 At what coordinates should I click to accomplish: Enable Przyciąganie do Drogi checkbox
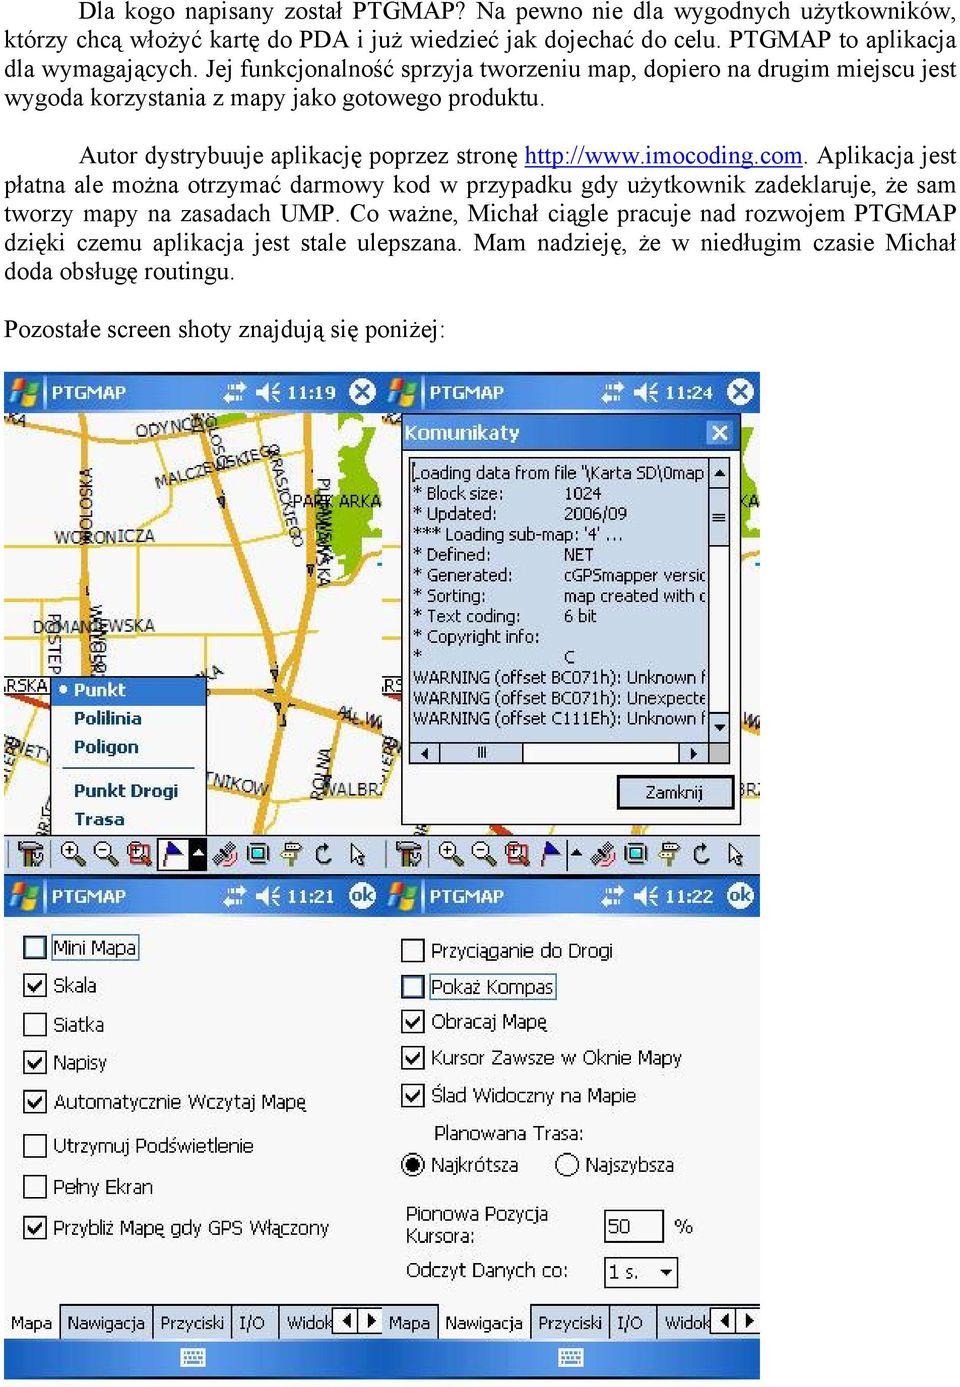(413, 950)
